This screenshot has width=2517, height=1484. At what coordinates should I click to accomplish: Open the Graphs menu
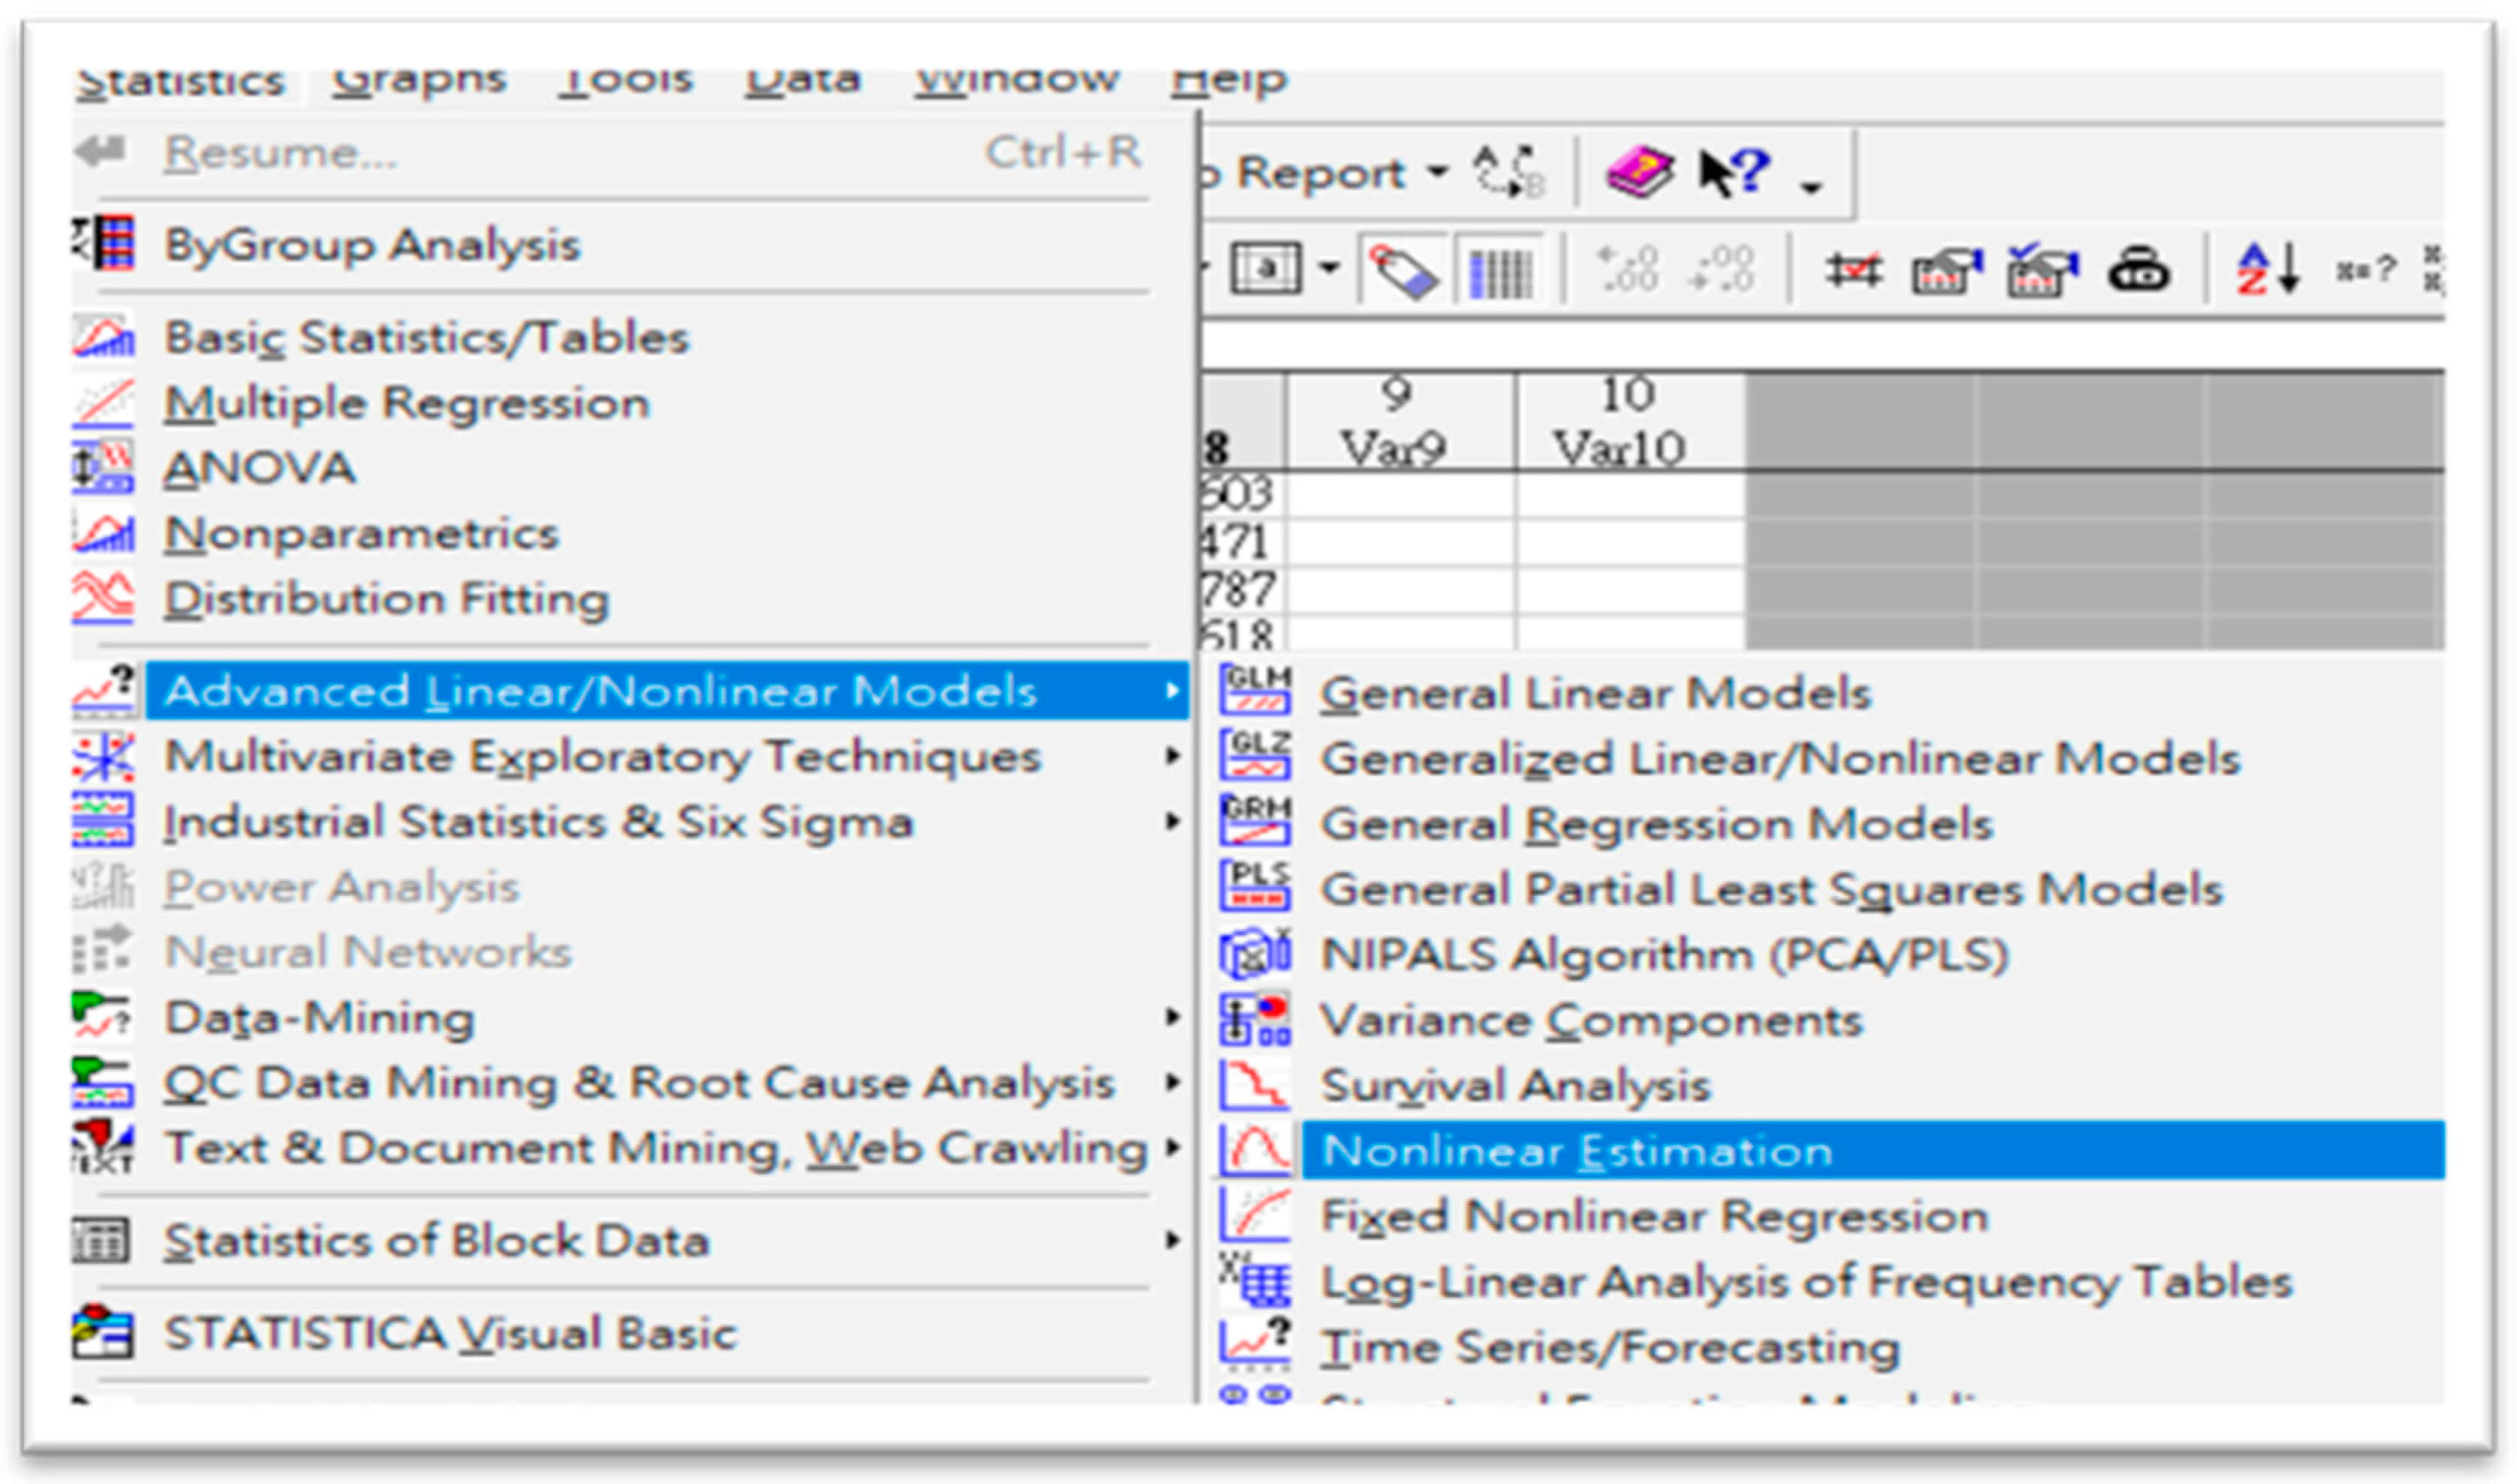tap(419, 80)
